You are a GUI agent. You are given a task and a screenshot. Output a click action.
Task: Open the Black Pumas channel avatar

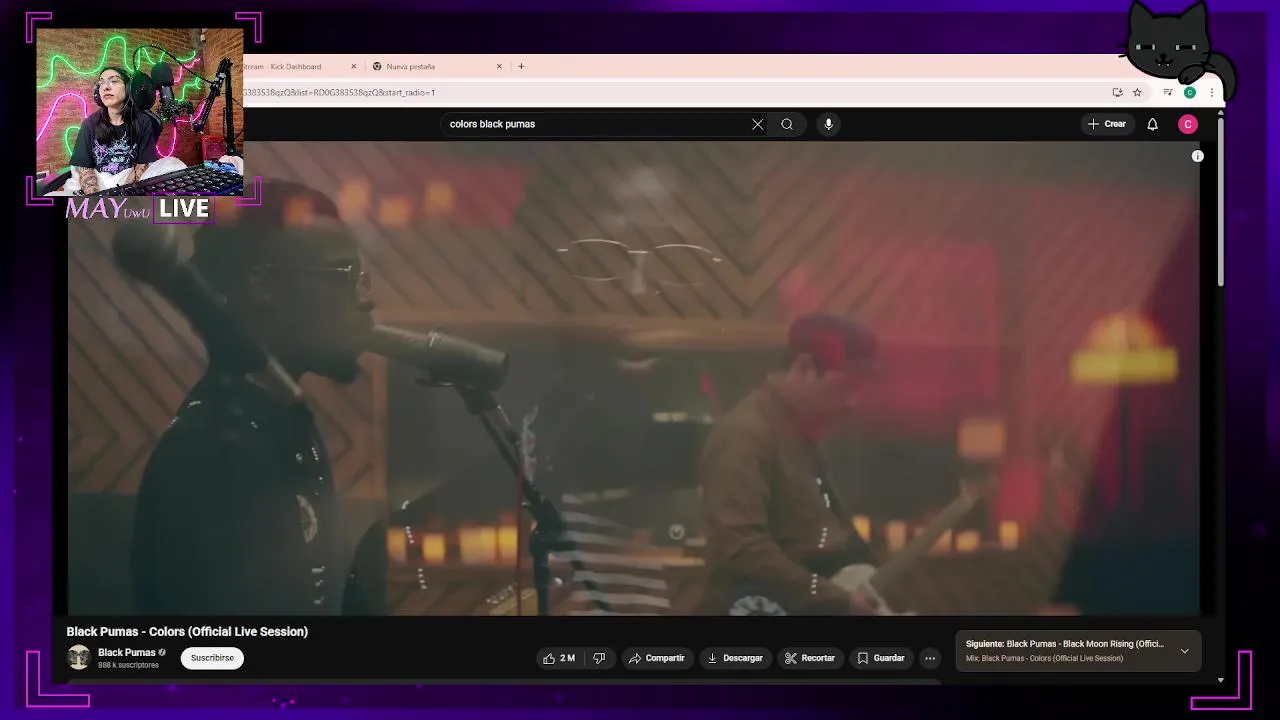point(78,657)
